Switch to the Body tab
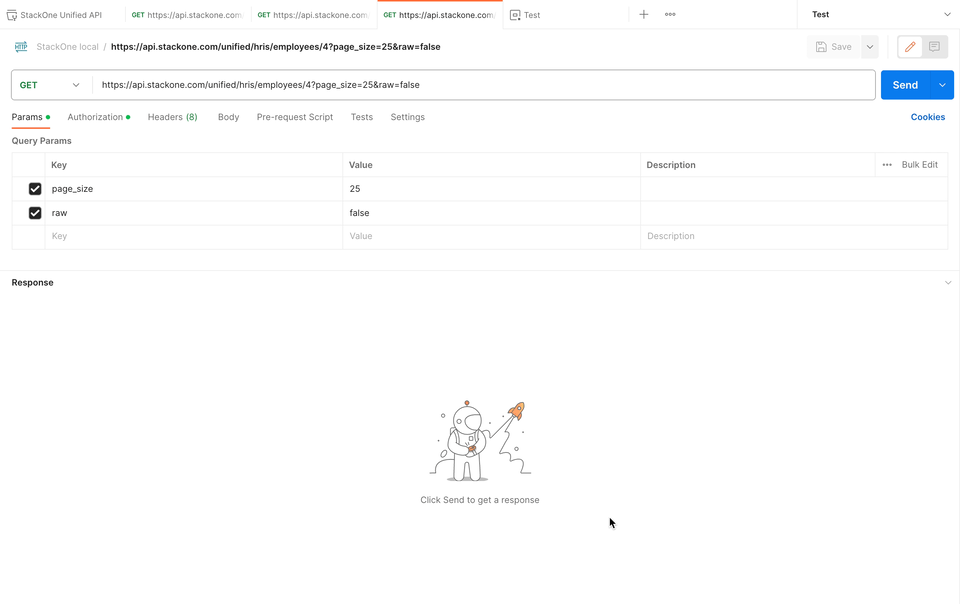The height and width of the screenshot is (604, 960). (228, 117)
